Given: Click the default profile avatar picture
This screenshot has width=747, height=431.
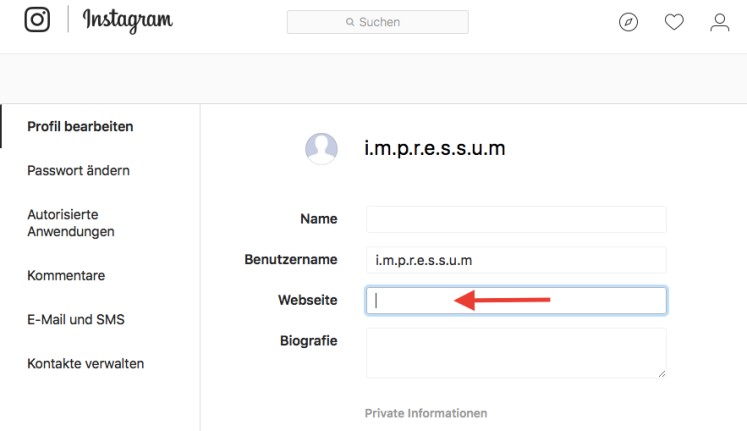Looking at the screenshot, I should (321, 149).
